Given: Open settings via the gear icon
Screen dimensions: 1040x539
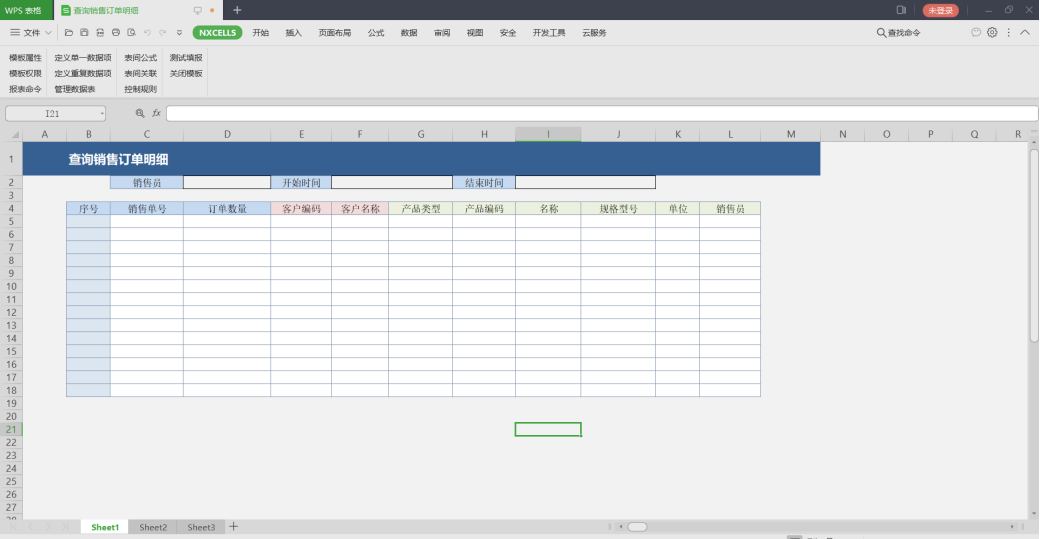Looking at the screenshot, I should pos(992,32).
